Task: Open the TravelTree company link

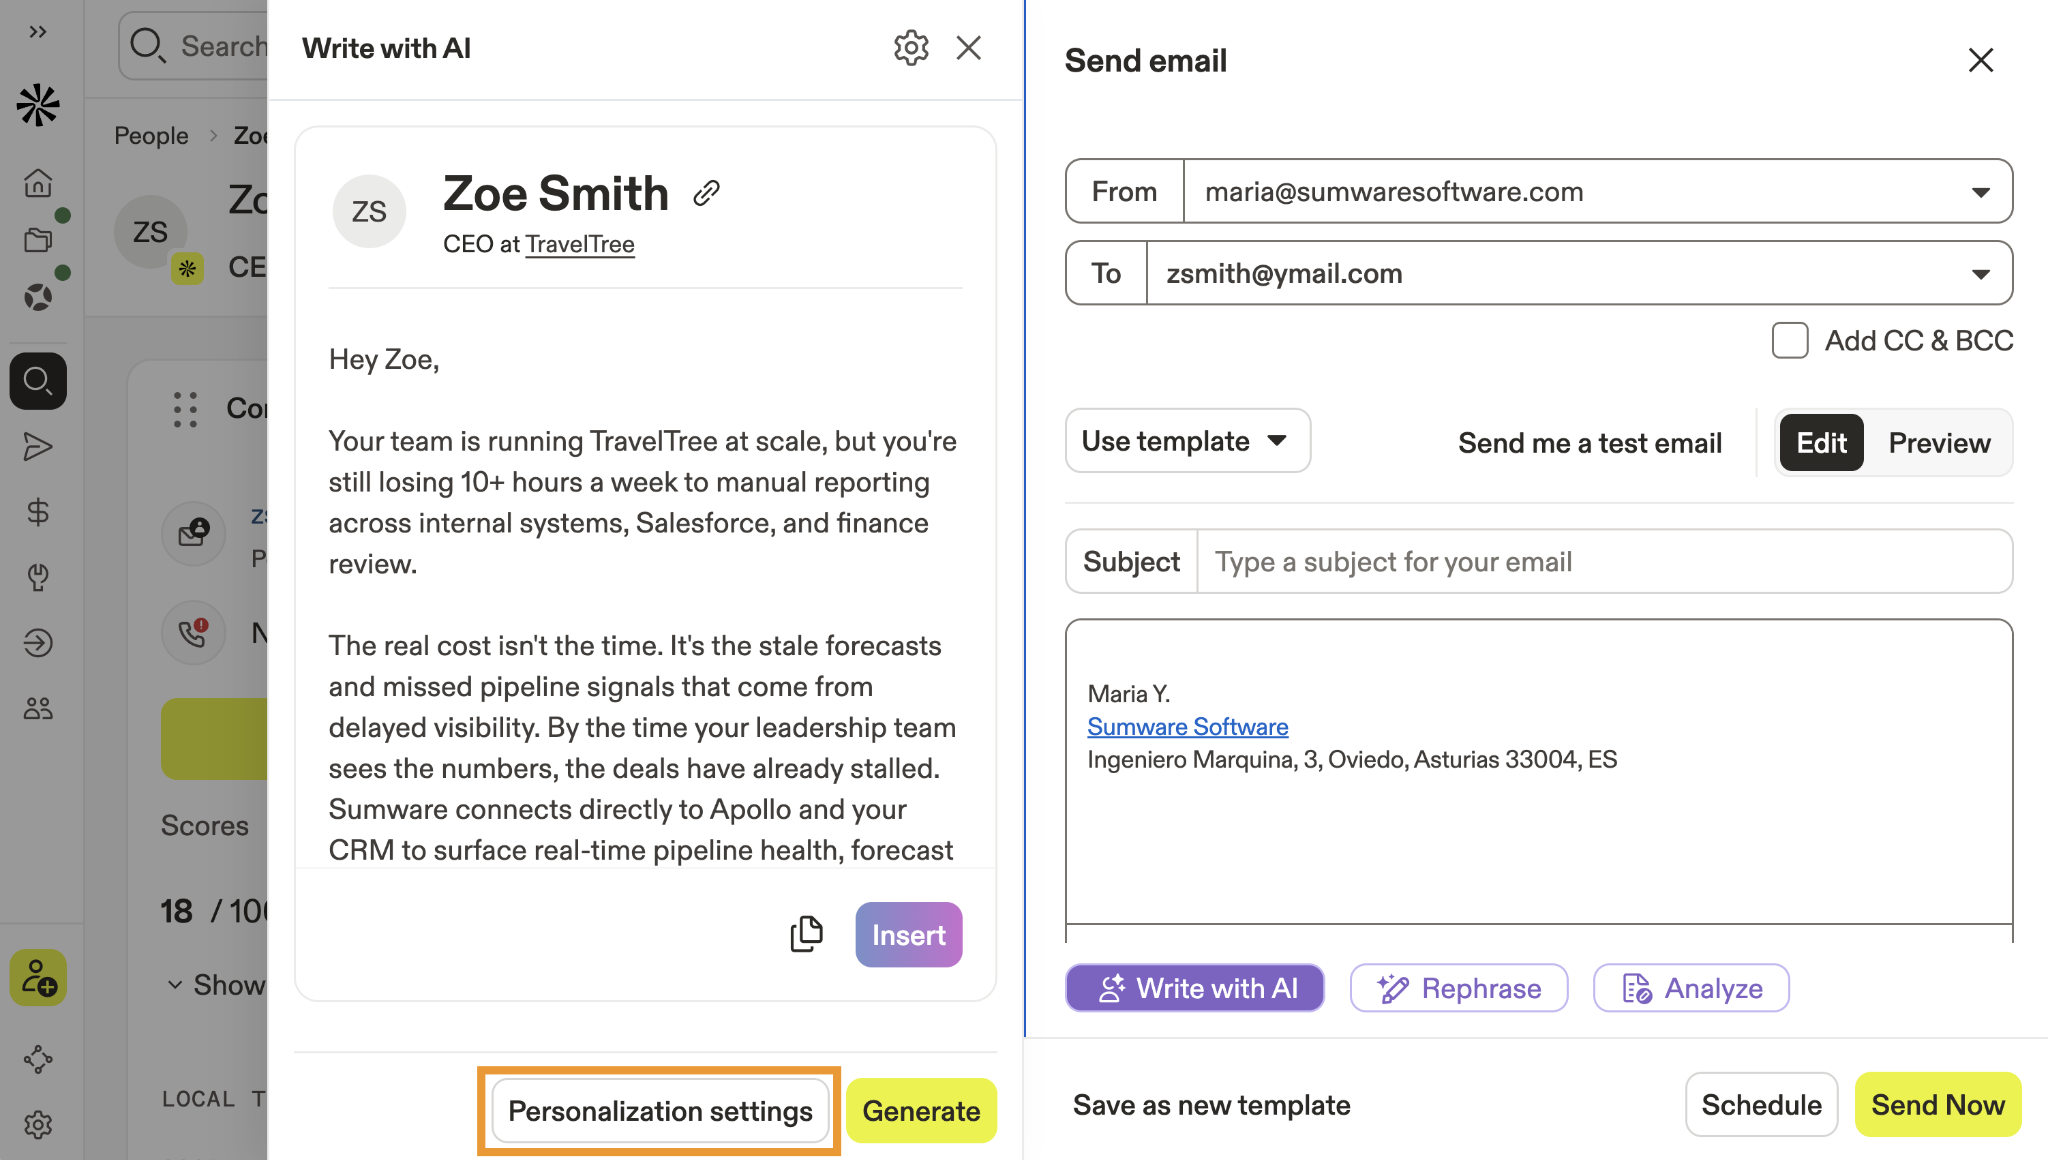Action: pos(579,243)
